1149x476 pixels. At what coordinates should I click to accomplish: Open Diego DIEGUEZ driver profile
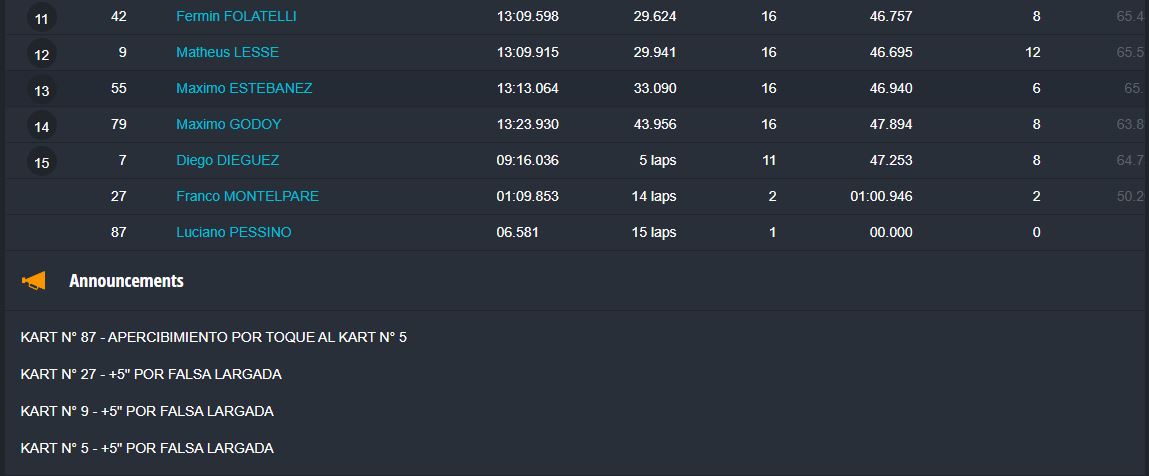227,160
